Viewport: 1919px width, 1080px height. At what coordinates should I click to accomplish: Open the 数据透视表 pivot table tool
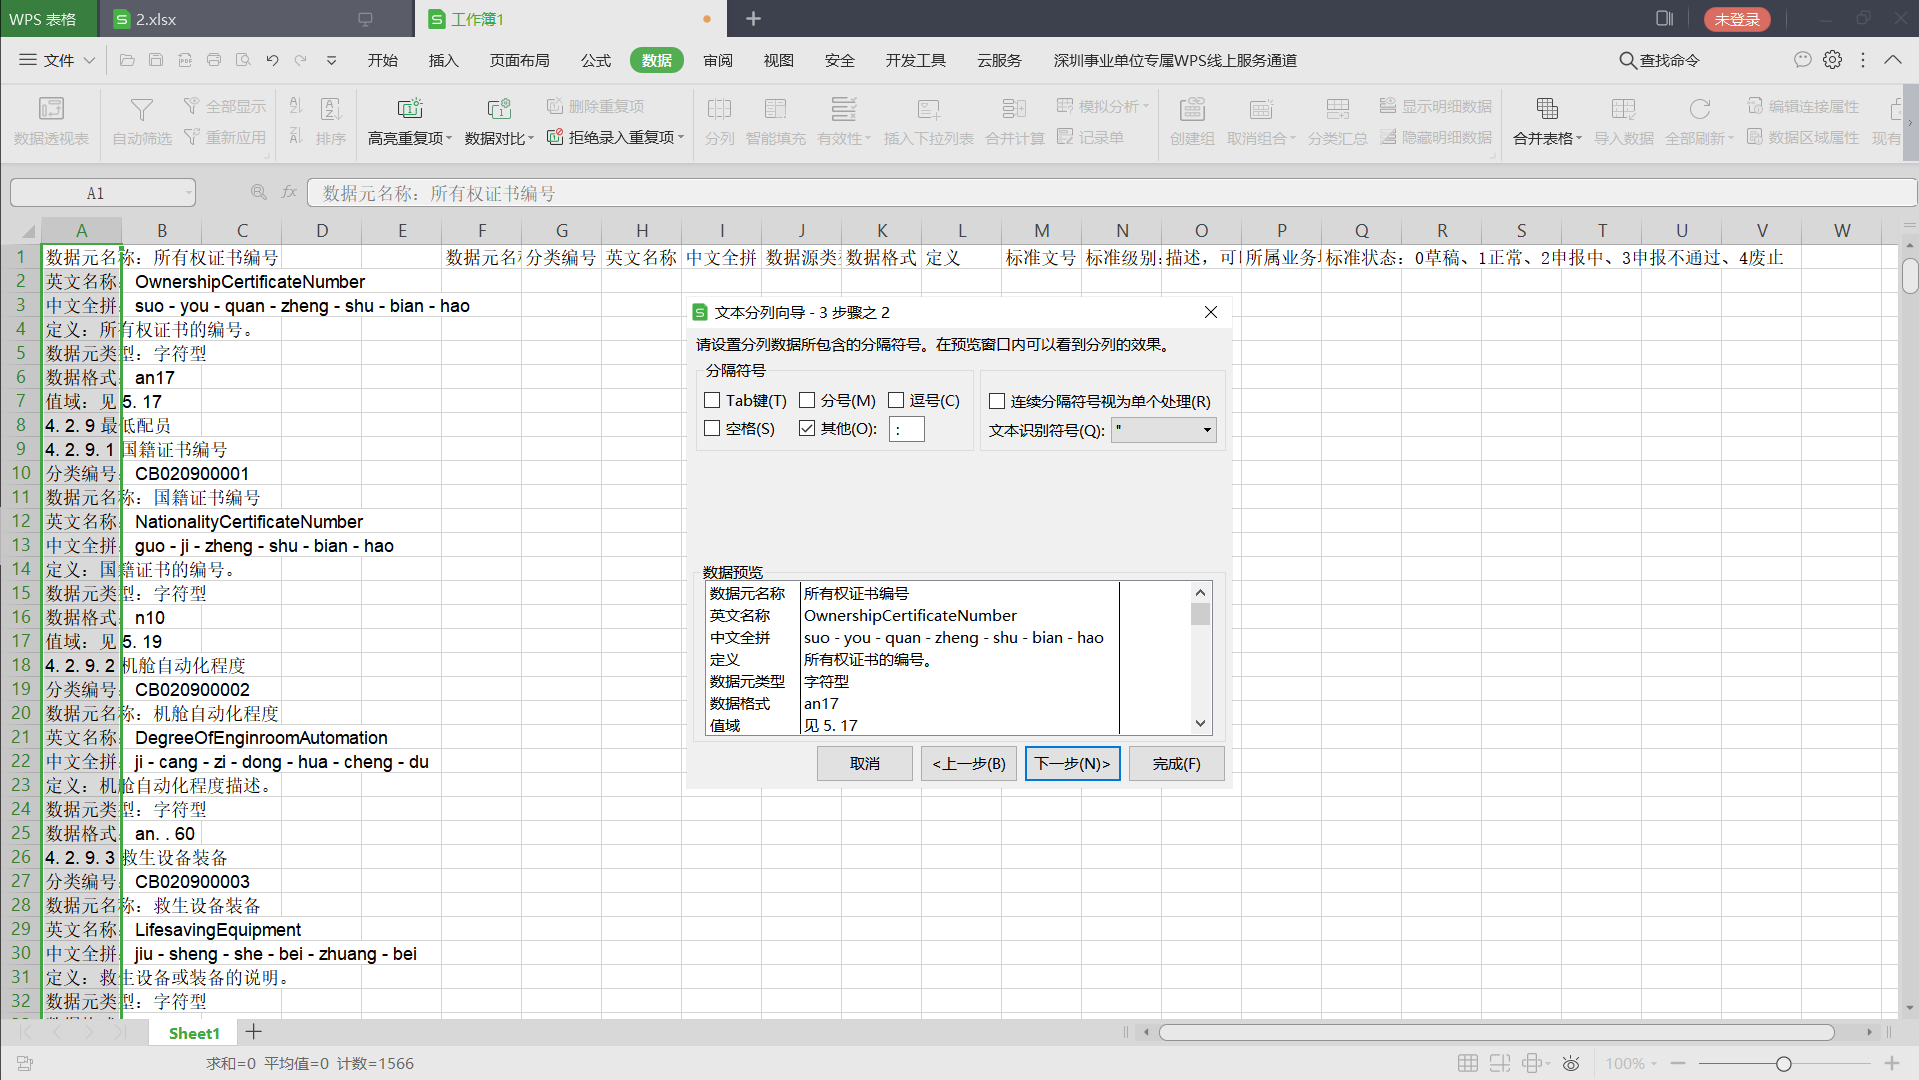point(51,120)
